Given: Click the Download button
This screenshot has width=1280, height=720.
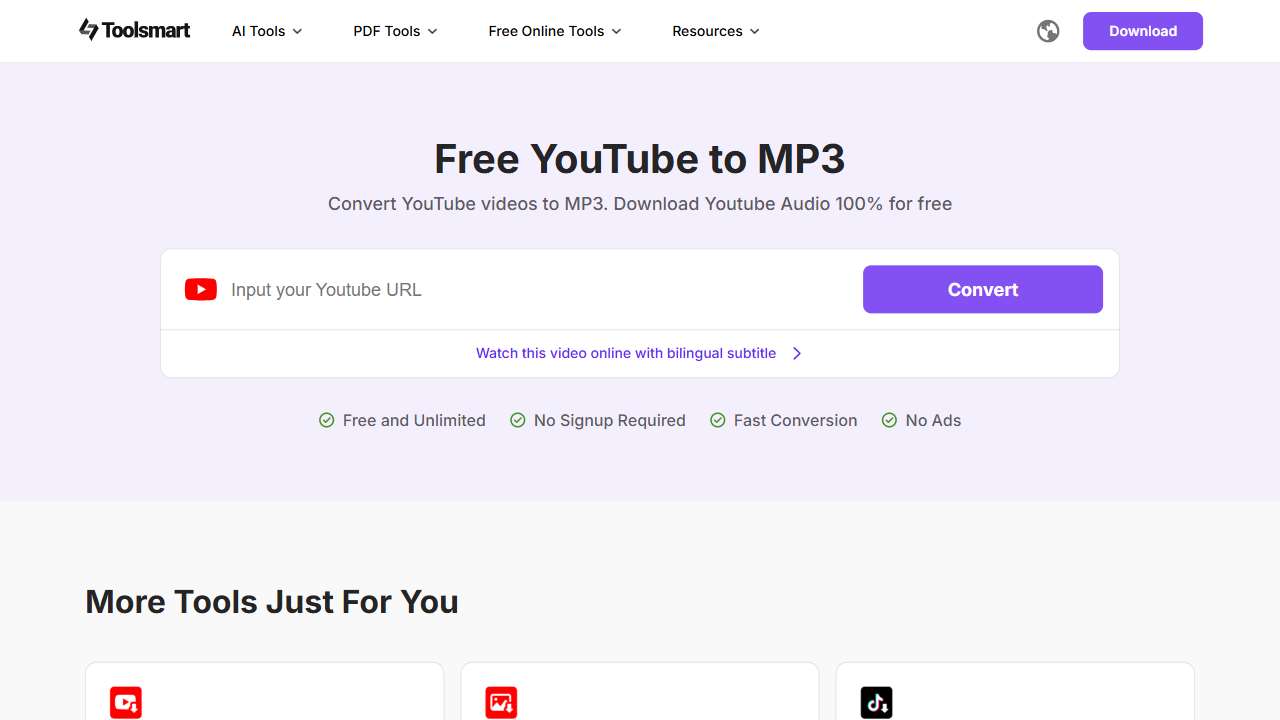Looking at the screenshot, I should pos(1142,31).
